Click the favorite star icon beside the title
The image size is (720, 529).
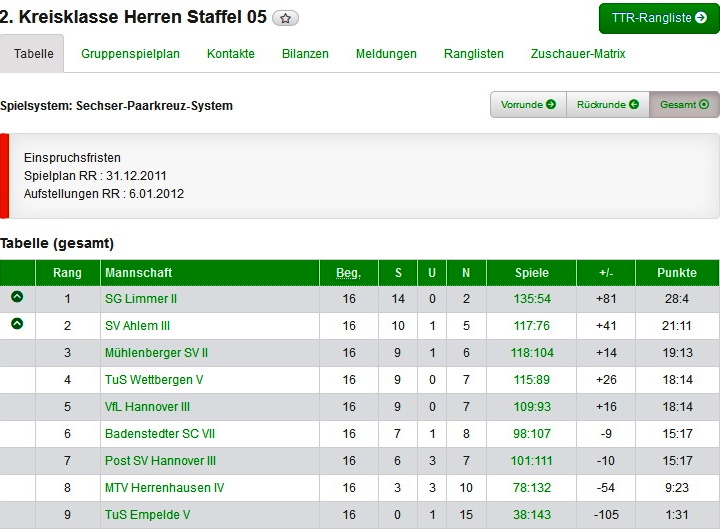pos(285,19)
